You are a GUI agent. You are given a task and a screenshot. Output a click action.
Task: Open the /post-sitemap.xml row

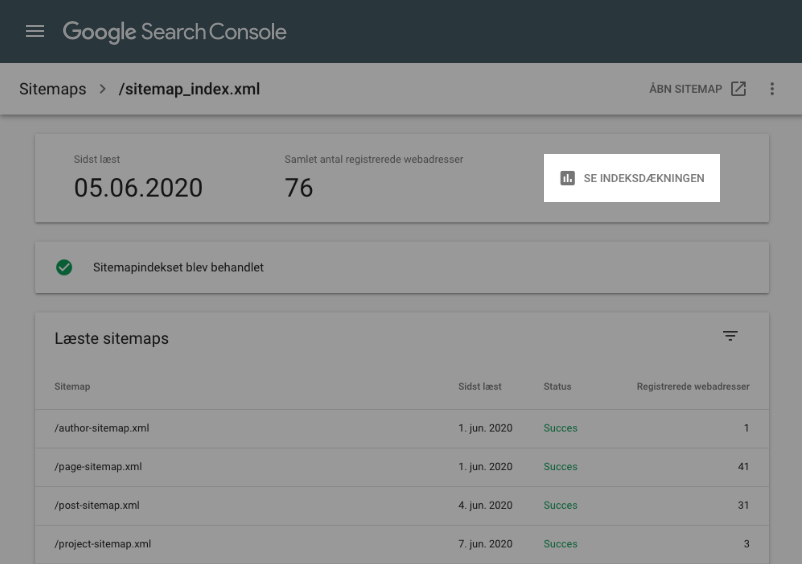click(x=402, y=506)
